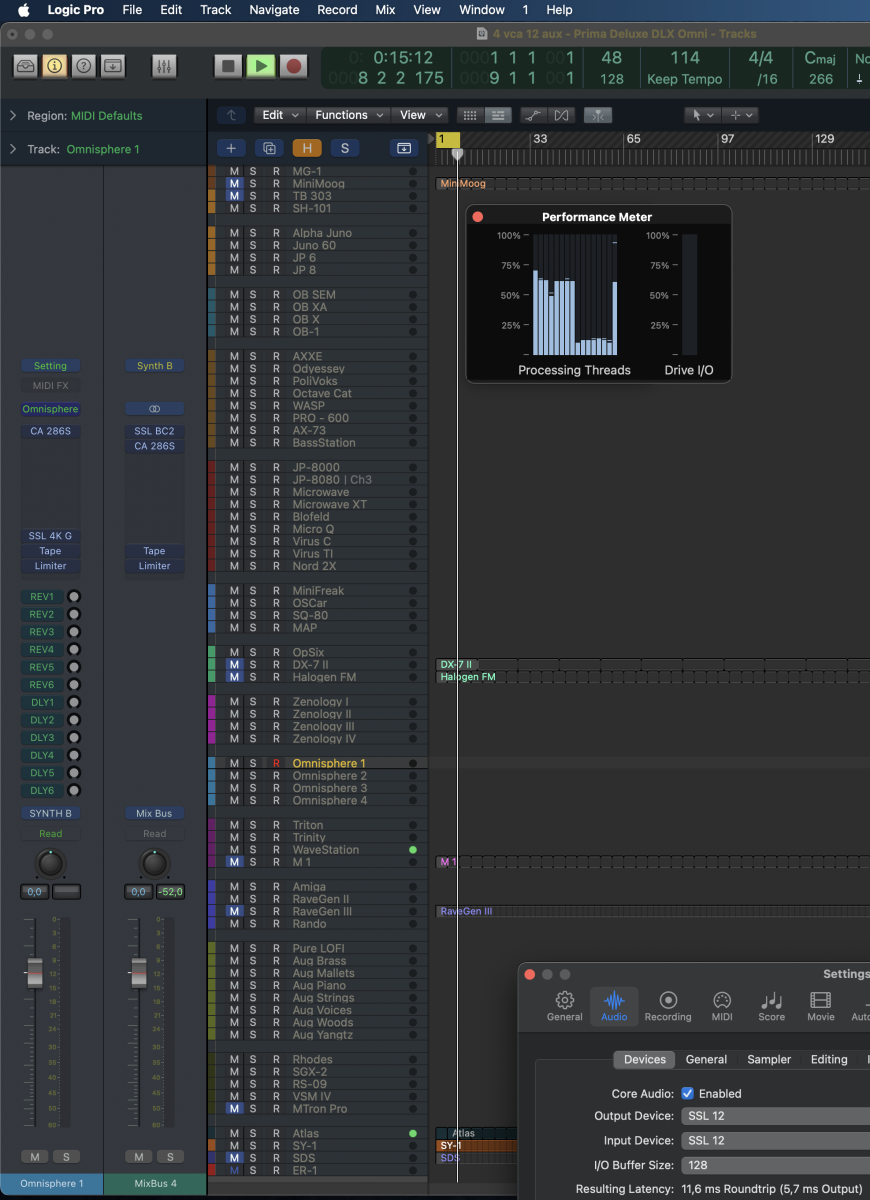The width and height of the screenshot is (870, 1200).
Task: Click Read automation mode on Omnisphere strip
Action: pos(50,834)
